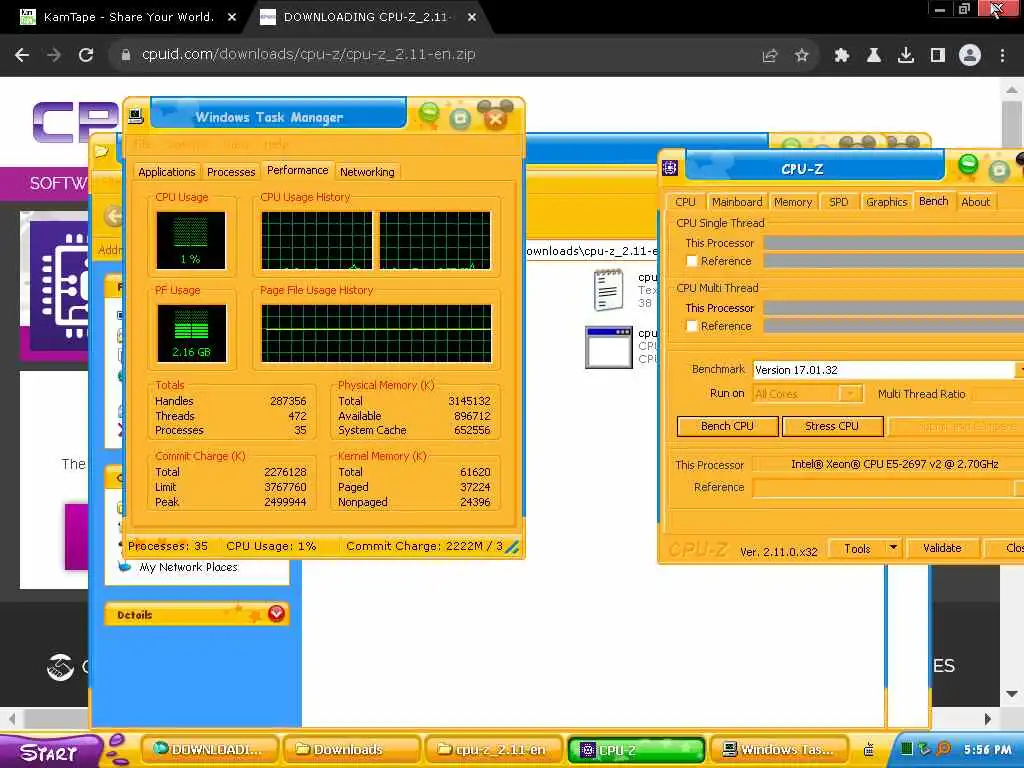
Task: Select Performance tab in Task Manager
Action: [298, 170]
